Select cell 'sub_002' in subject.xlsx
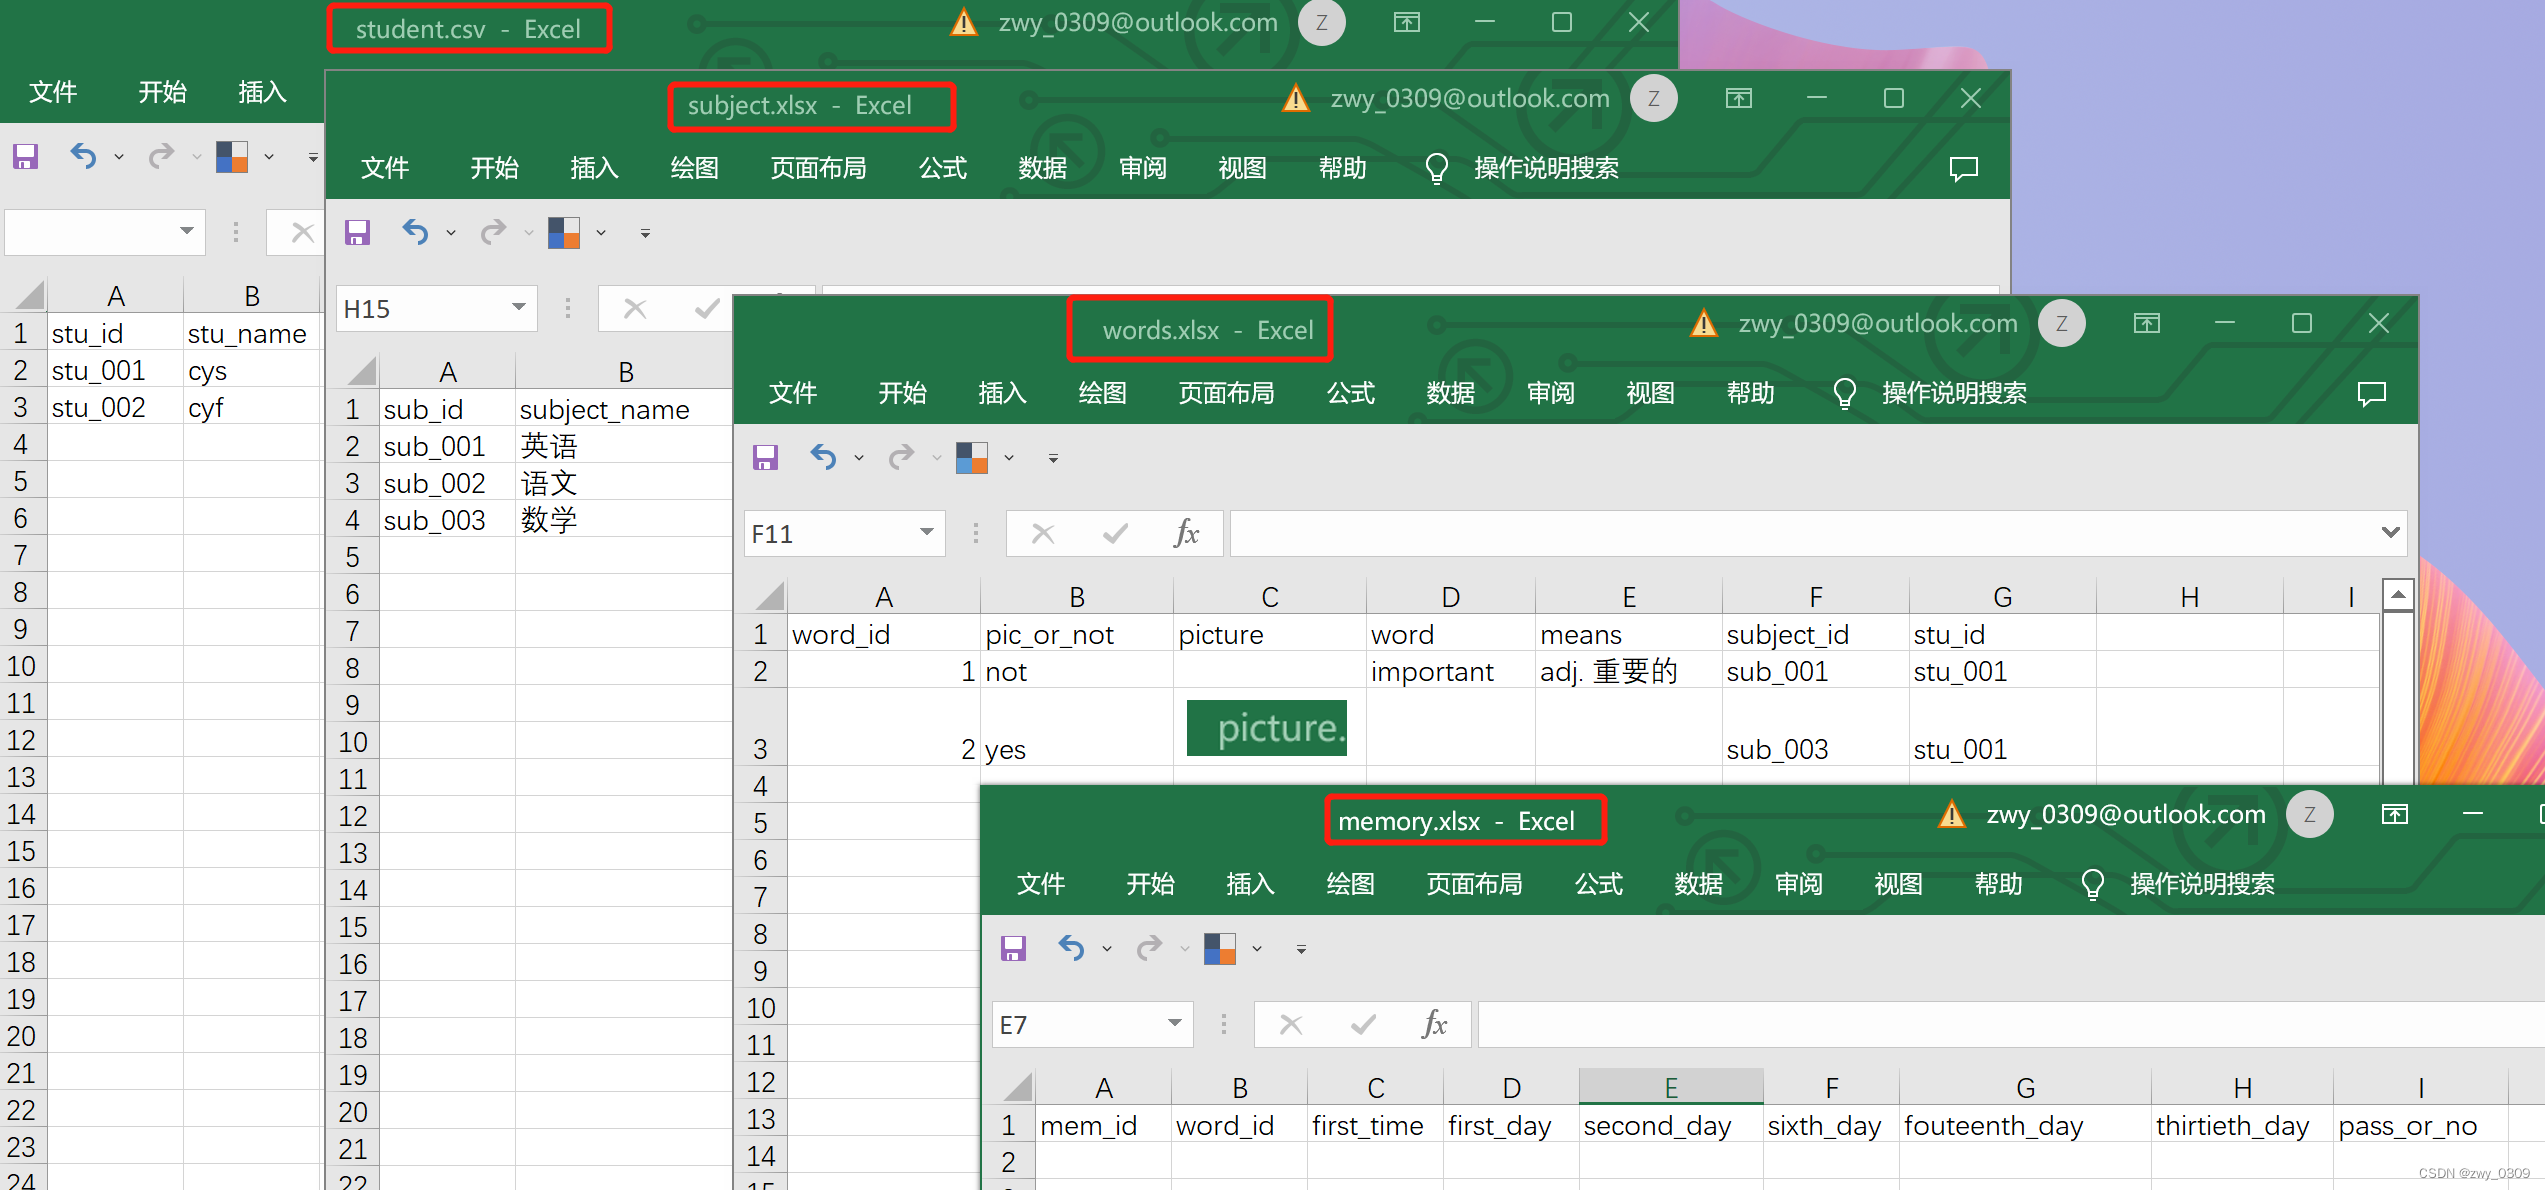Viewport: 2545px width, 1190px height. coord(447,483)
